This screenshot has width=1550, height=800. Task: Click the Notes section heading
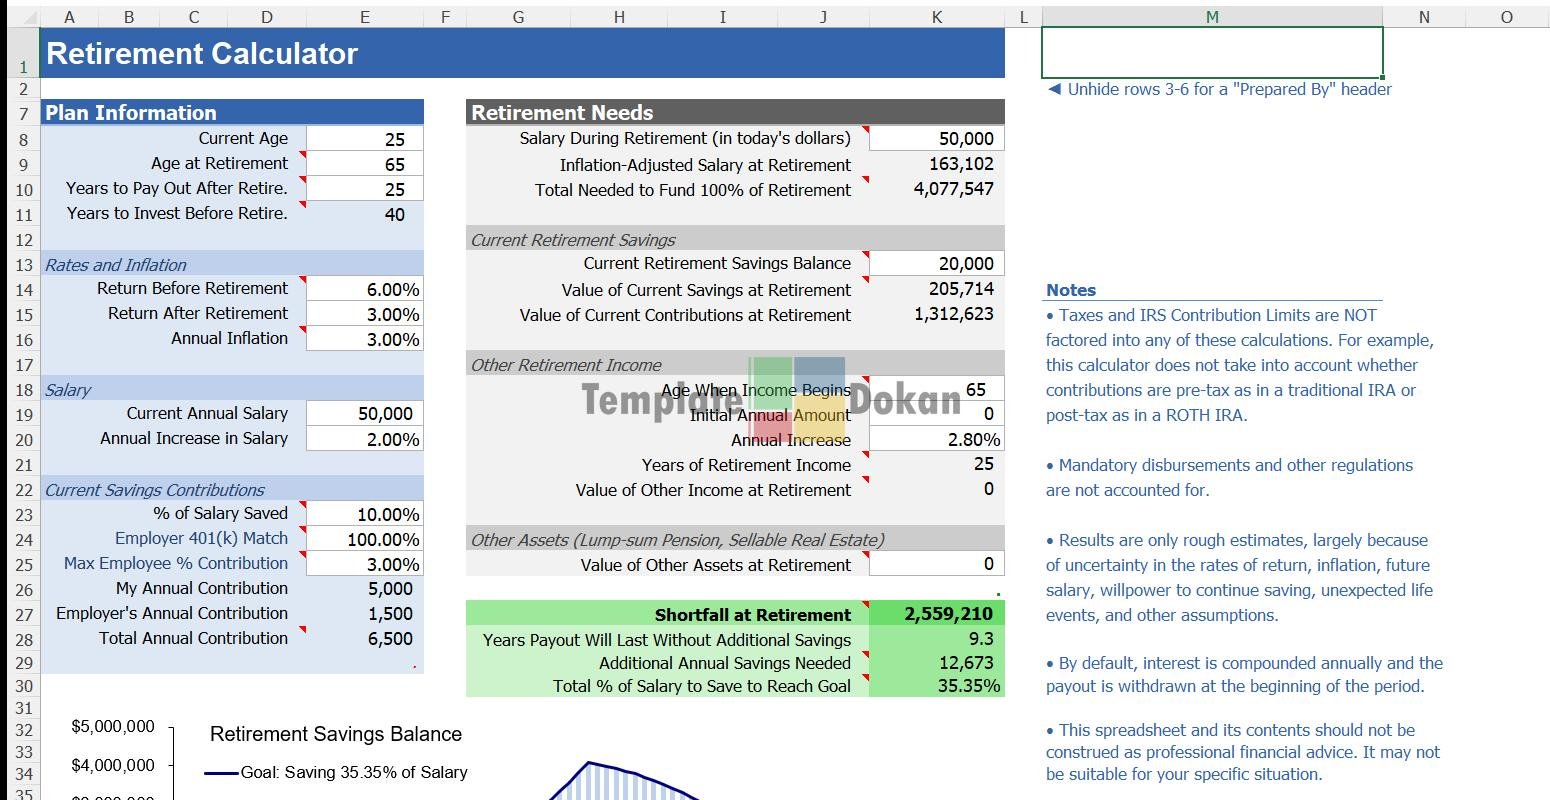pyautogui.click(x=1071, y=290)
